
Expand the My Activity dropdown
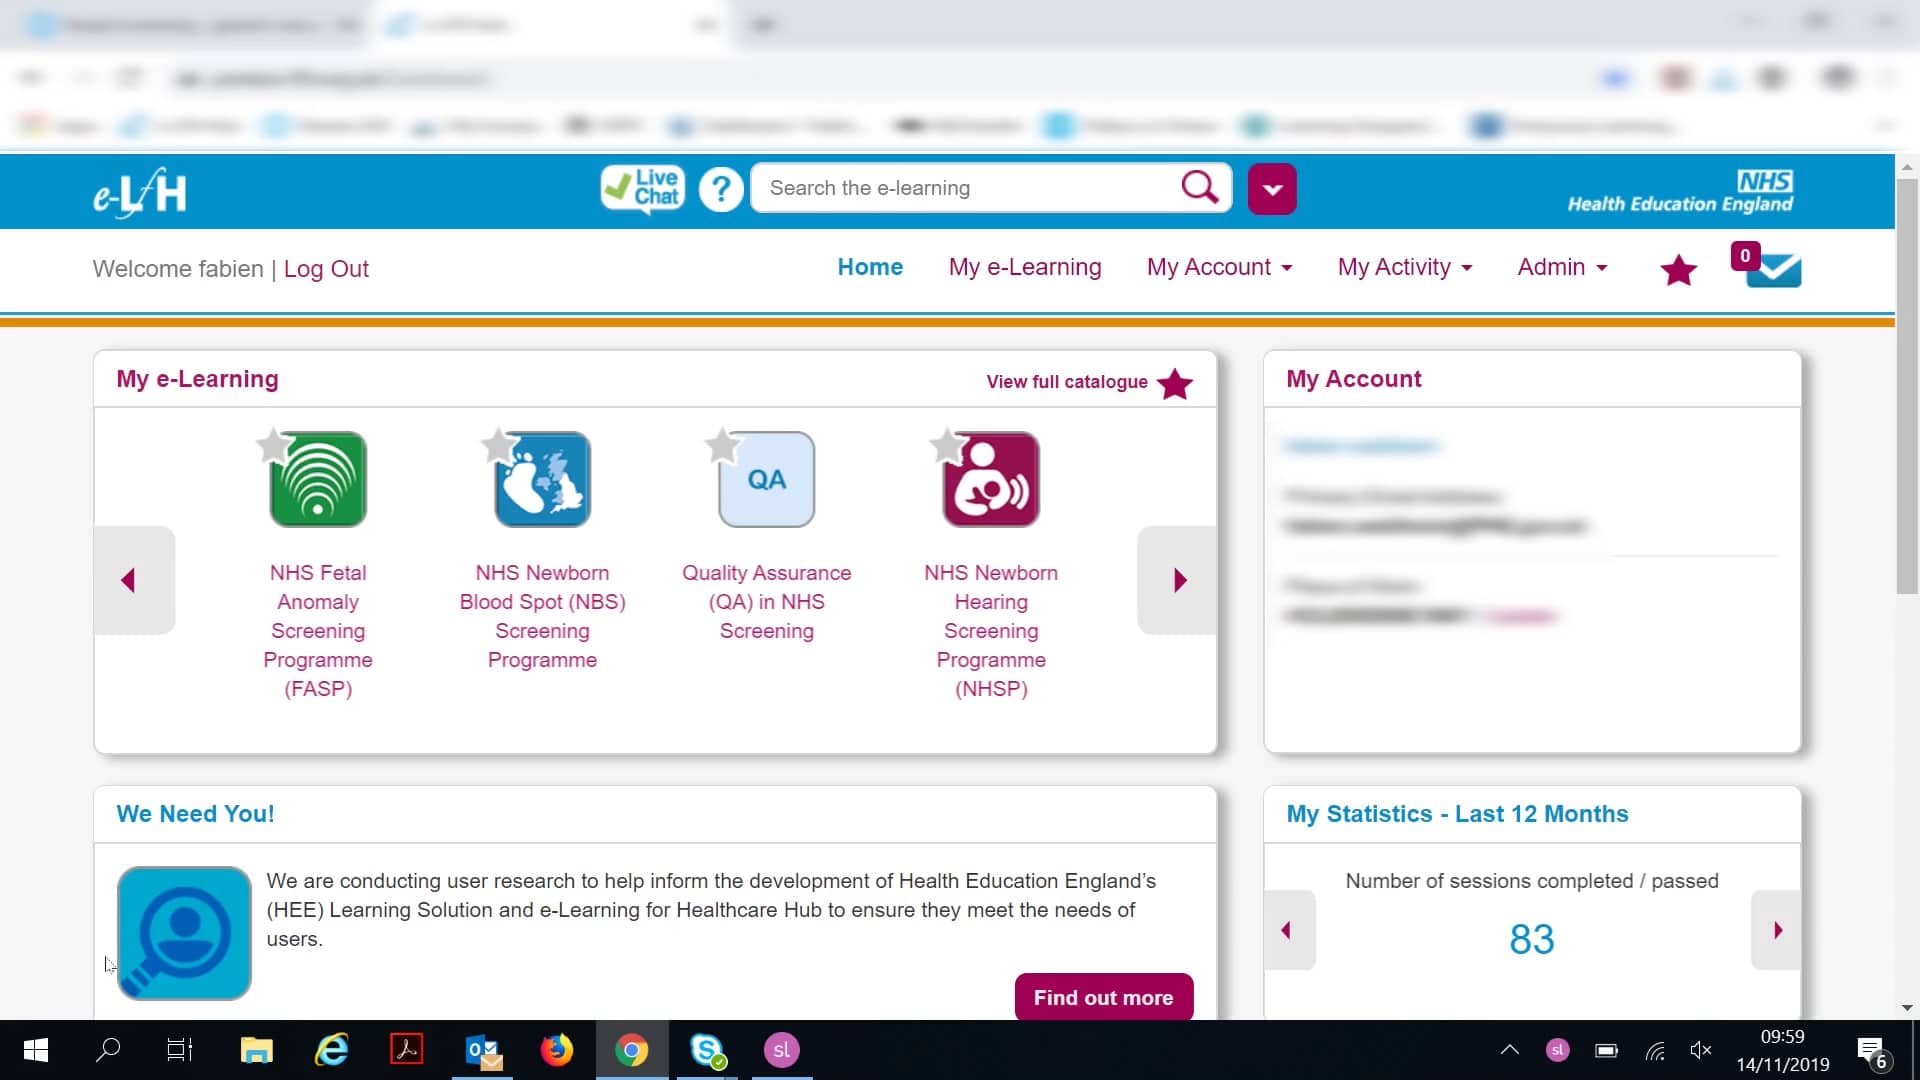1404,267
